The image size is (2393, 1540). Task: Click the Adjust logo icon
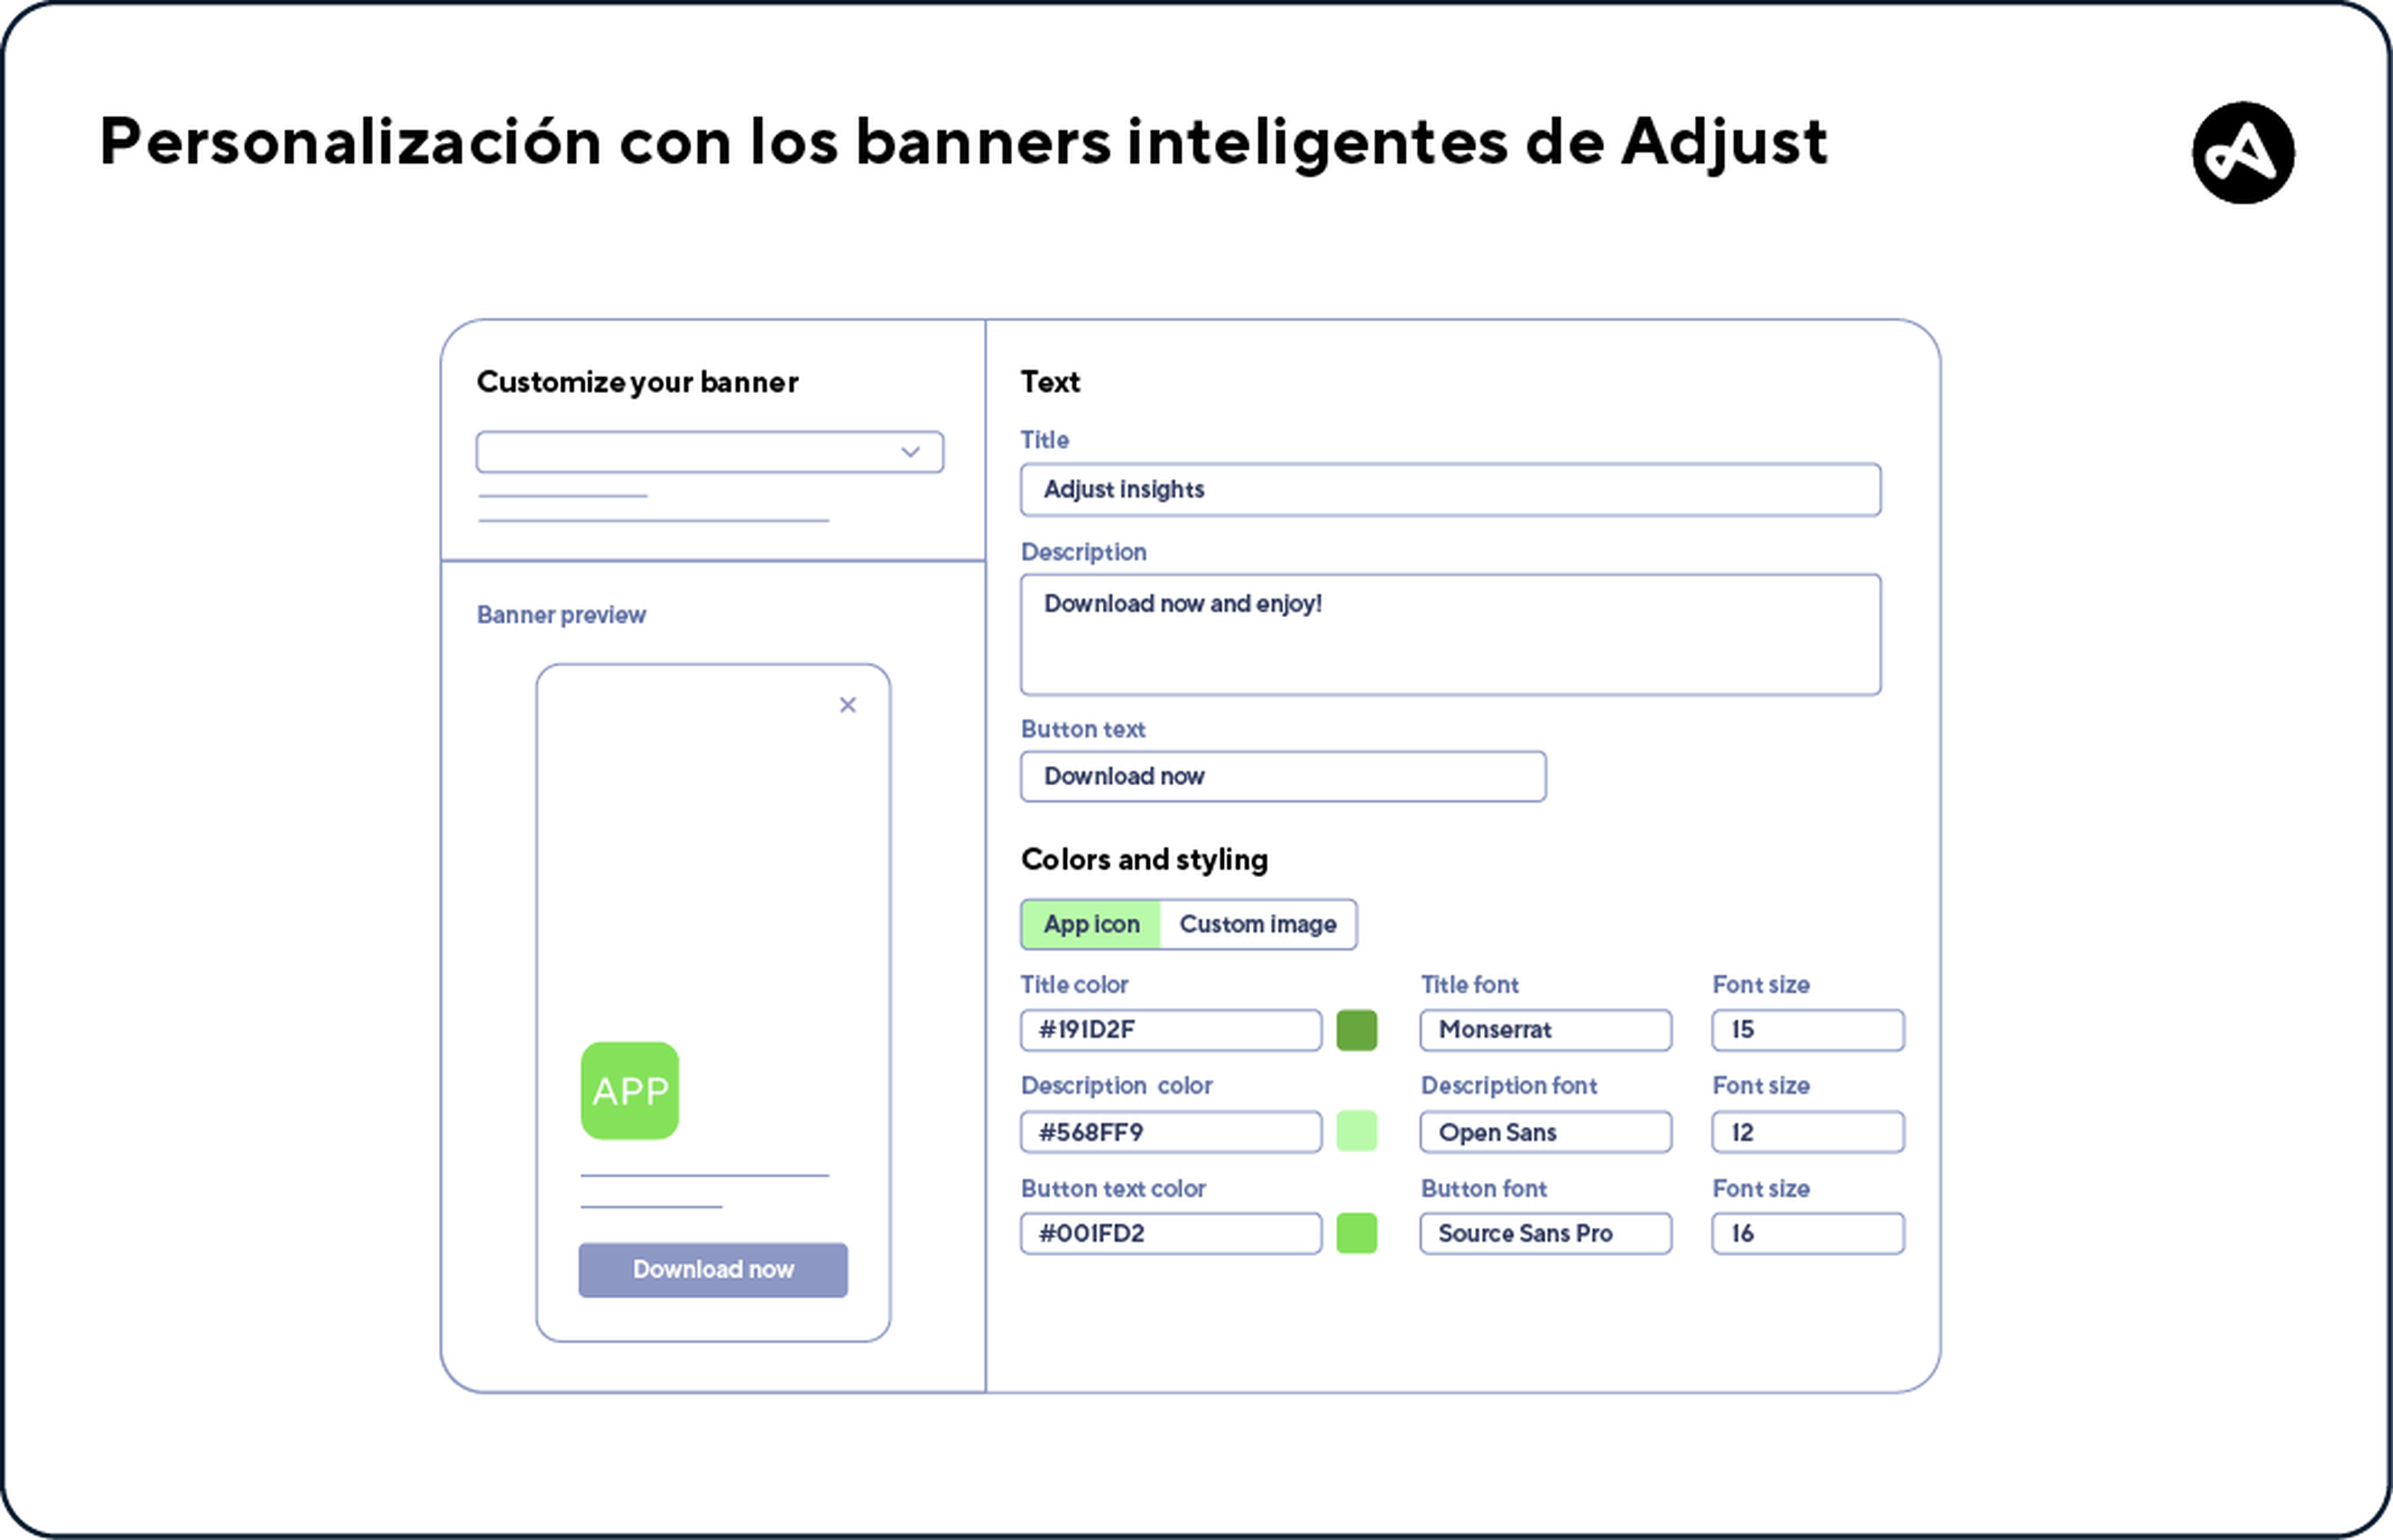pyautogui.click(x=2243, y=152)
